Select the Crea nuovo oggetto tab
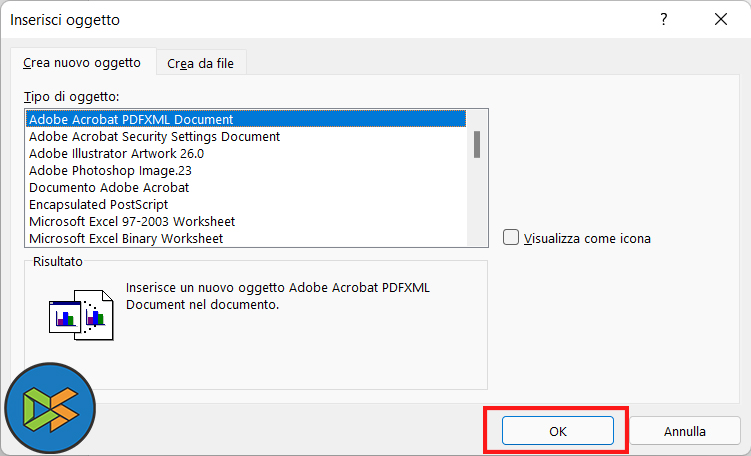Viewport: 751px width, 456px height. pos(82,62)
